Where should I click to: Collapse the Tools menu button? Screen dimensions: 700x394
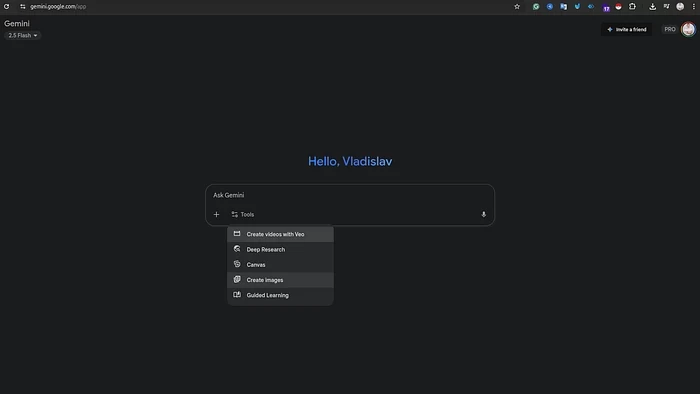pyautogui.click(x=243, y=215)
